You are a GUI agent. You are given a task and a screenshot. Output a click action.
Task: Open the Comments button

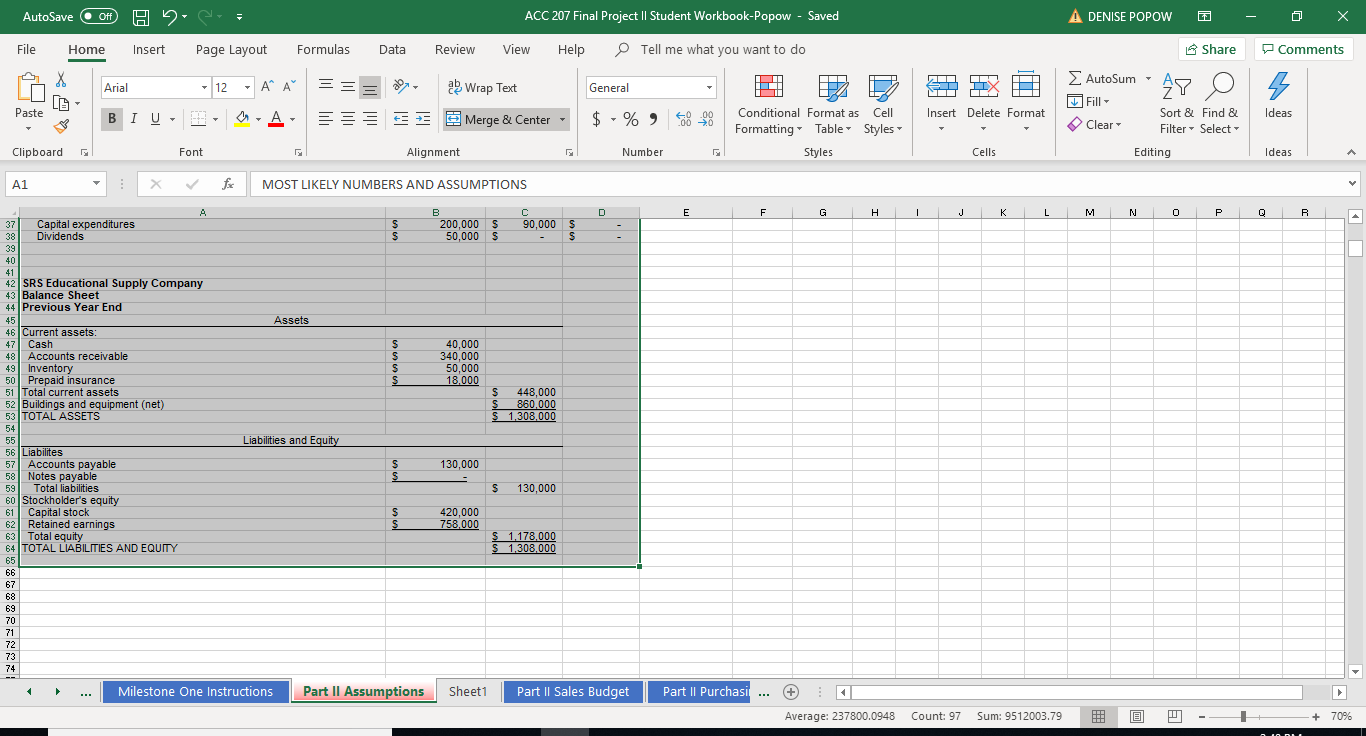(1304, 49)
